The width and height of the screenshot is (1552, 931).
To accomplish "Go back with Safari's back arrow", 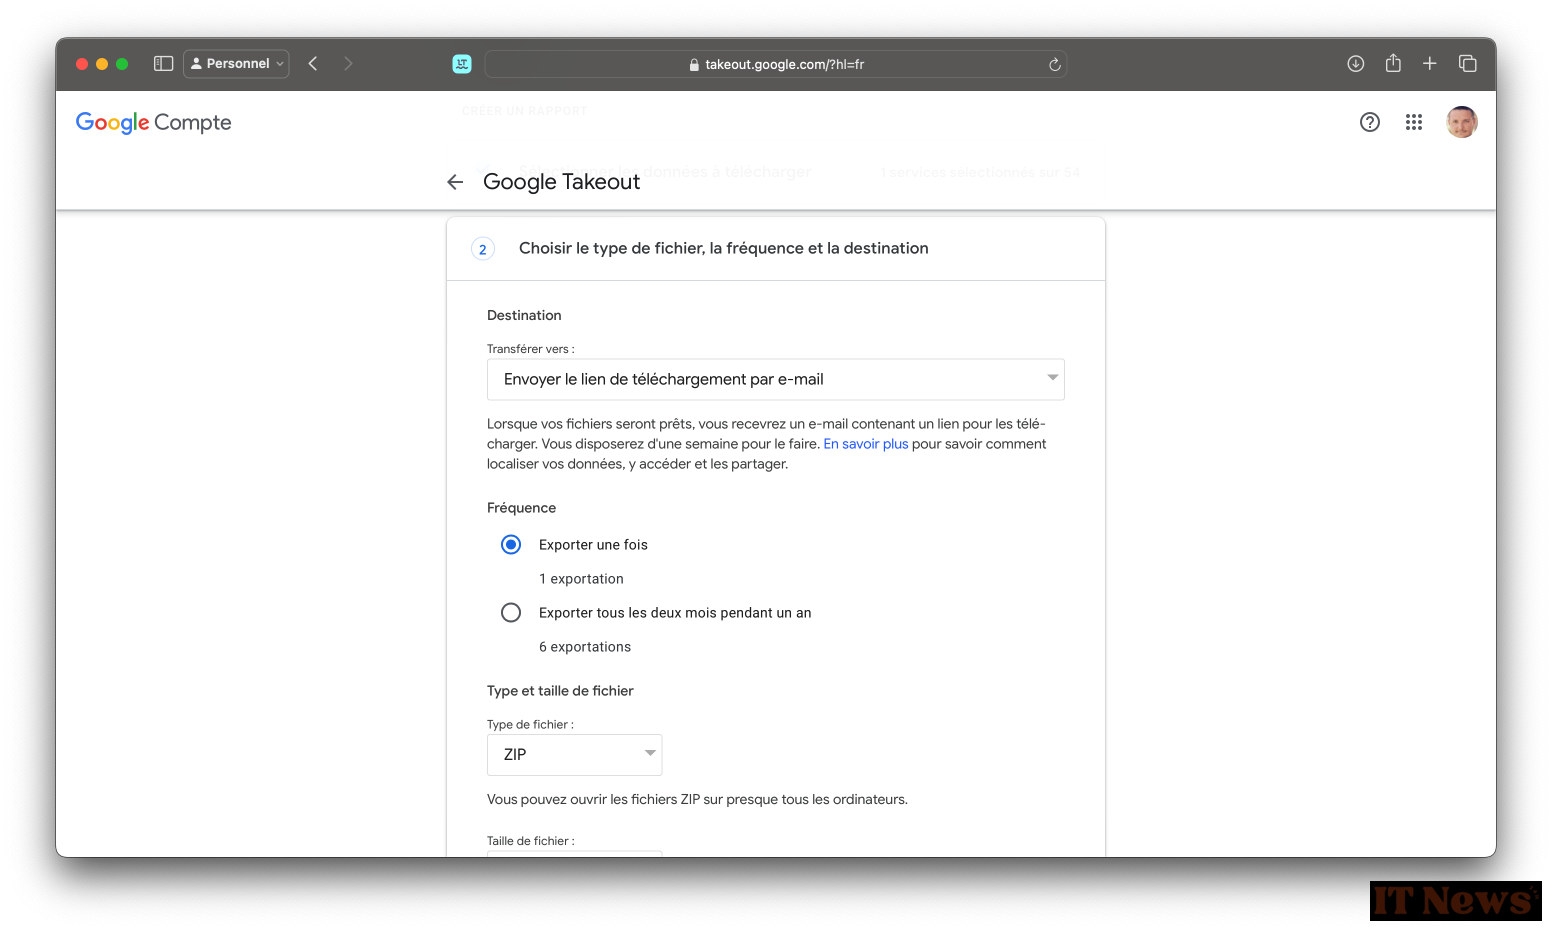I will (313, 63).
